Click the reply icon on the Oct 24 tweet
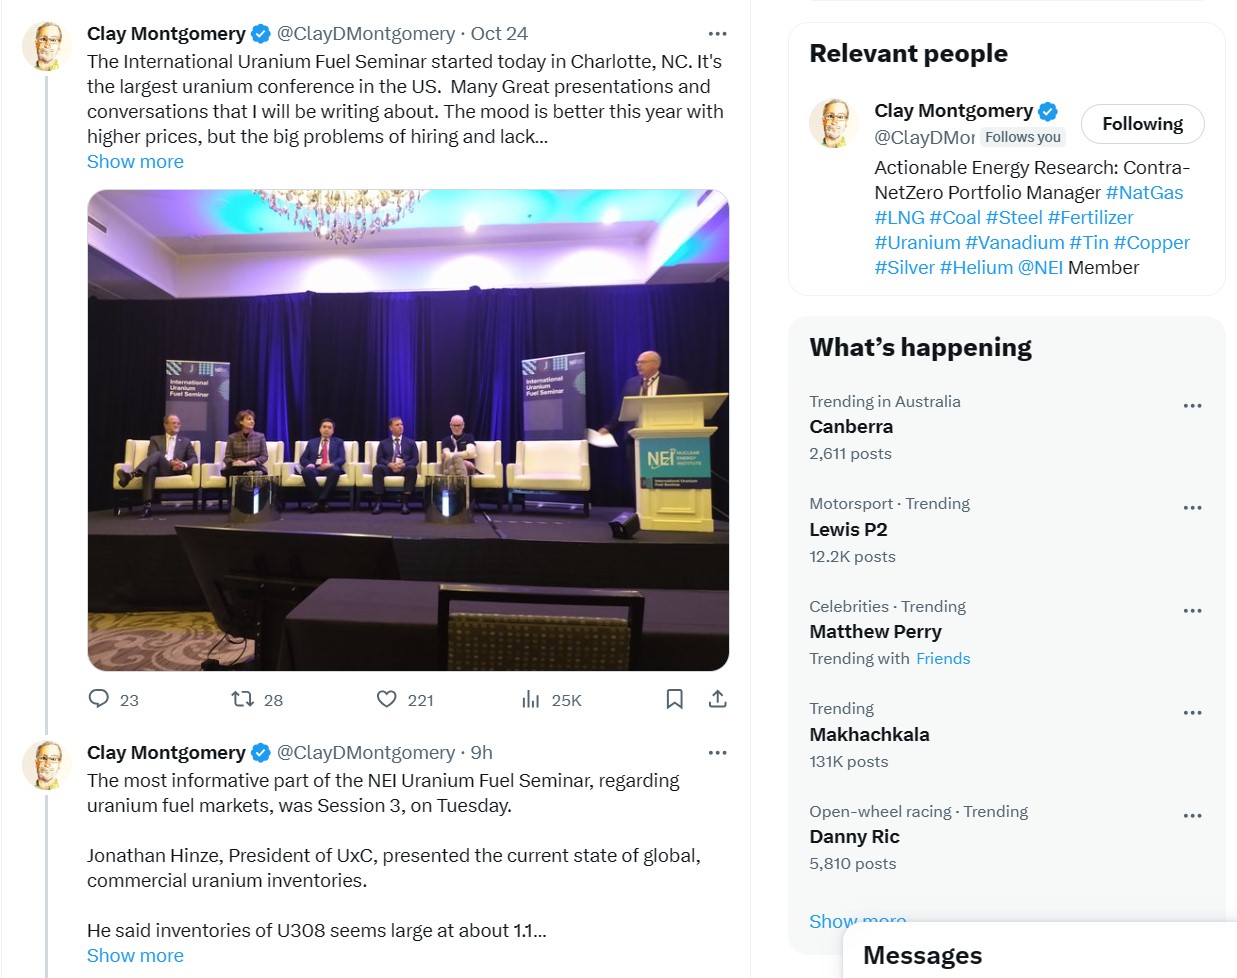 point(99,699)
